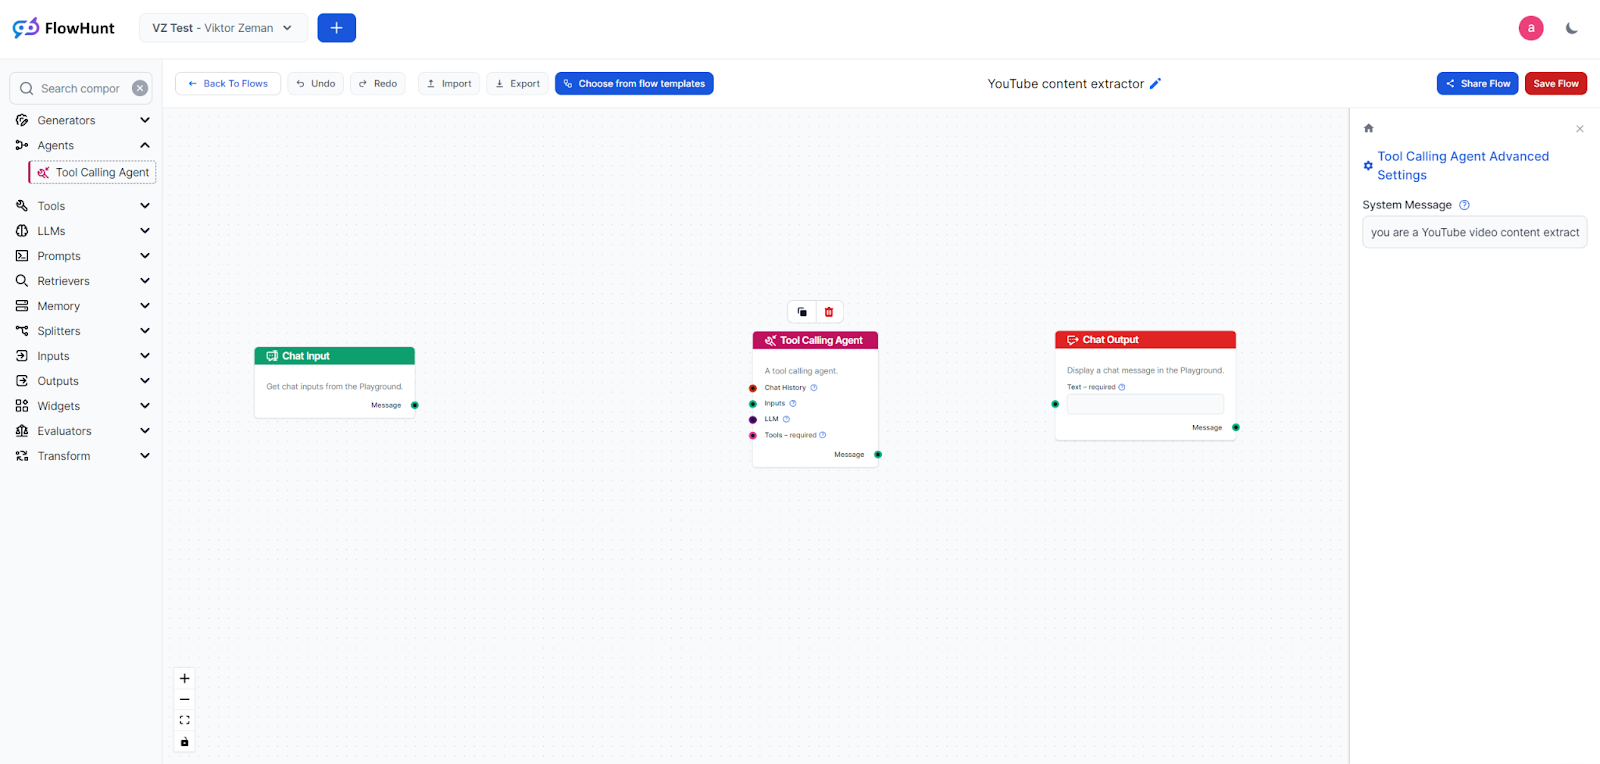The image size is (1600, 764).
Task: Toggle canvas interactivity lock
Action: tap(184, 742)
